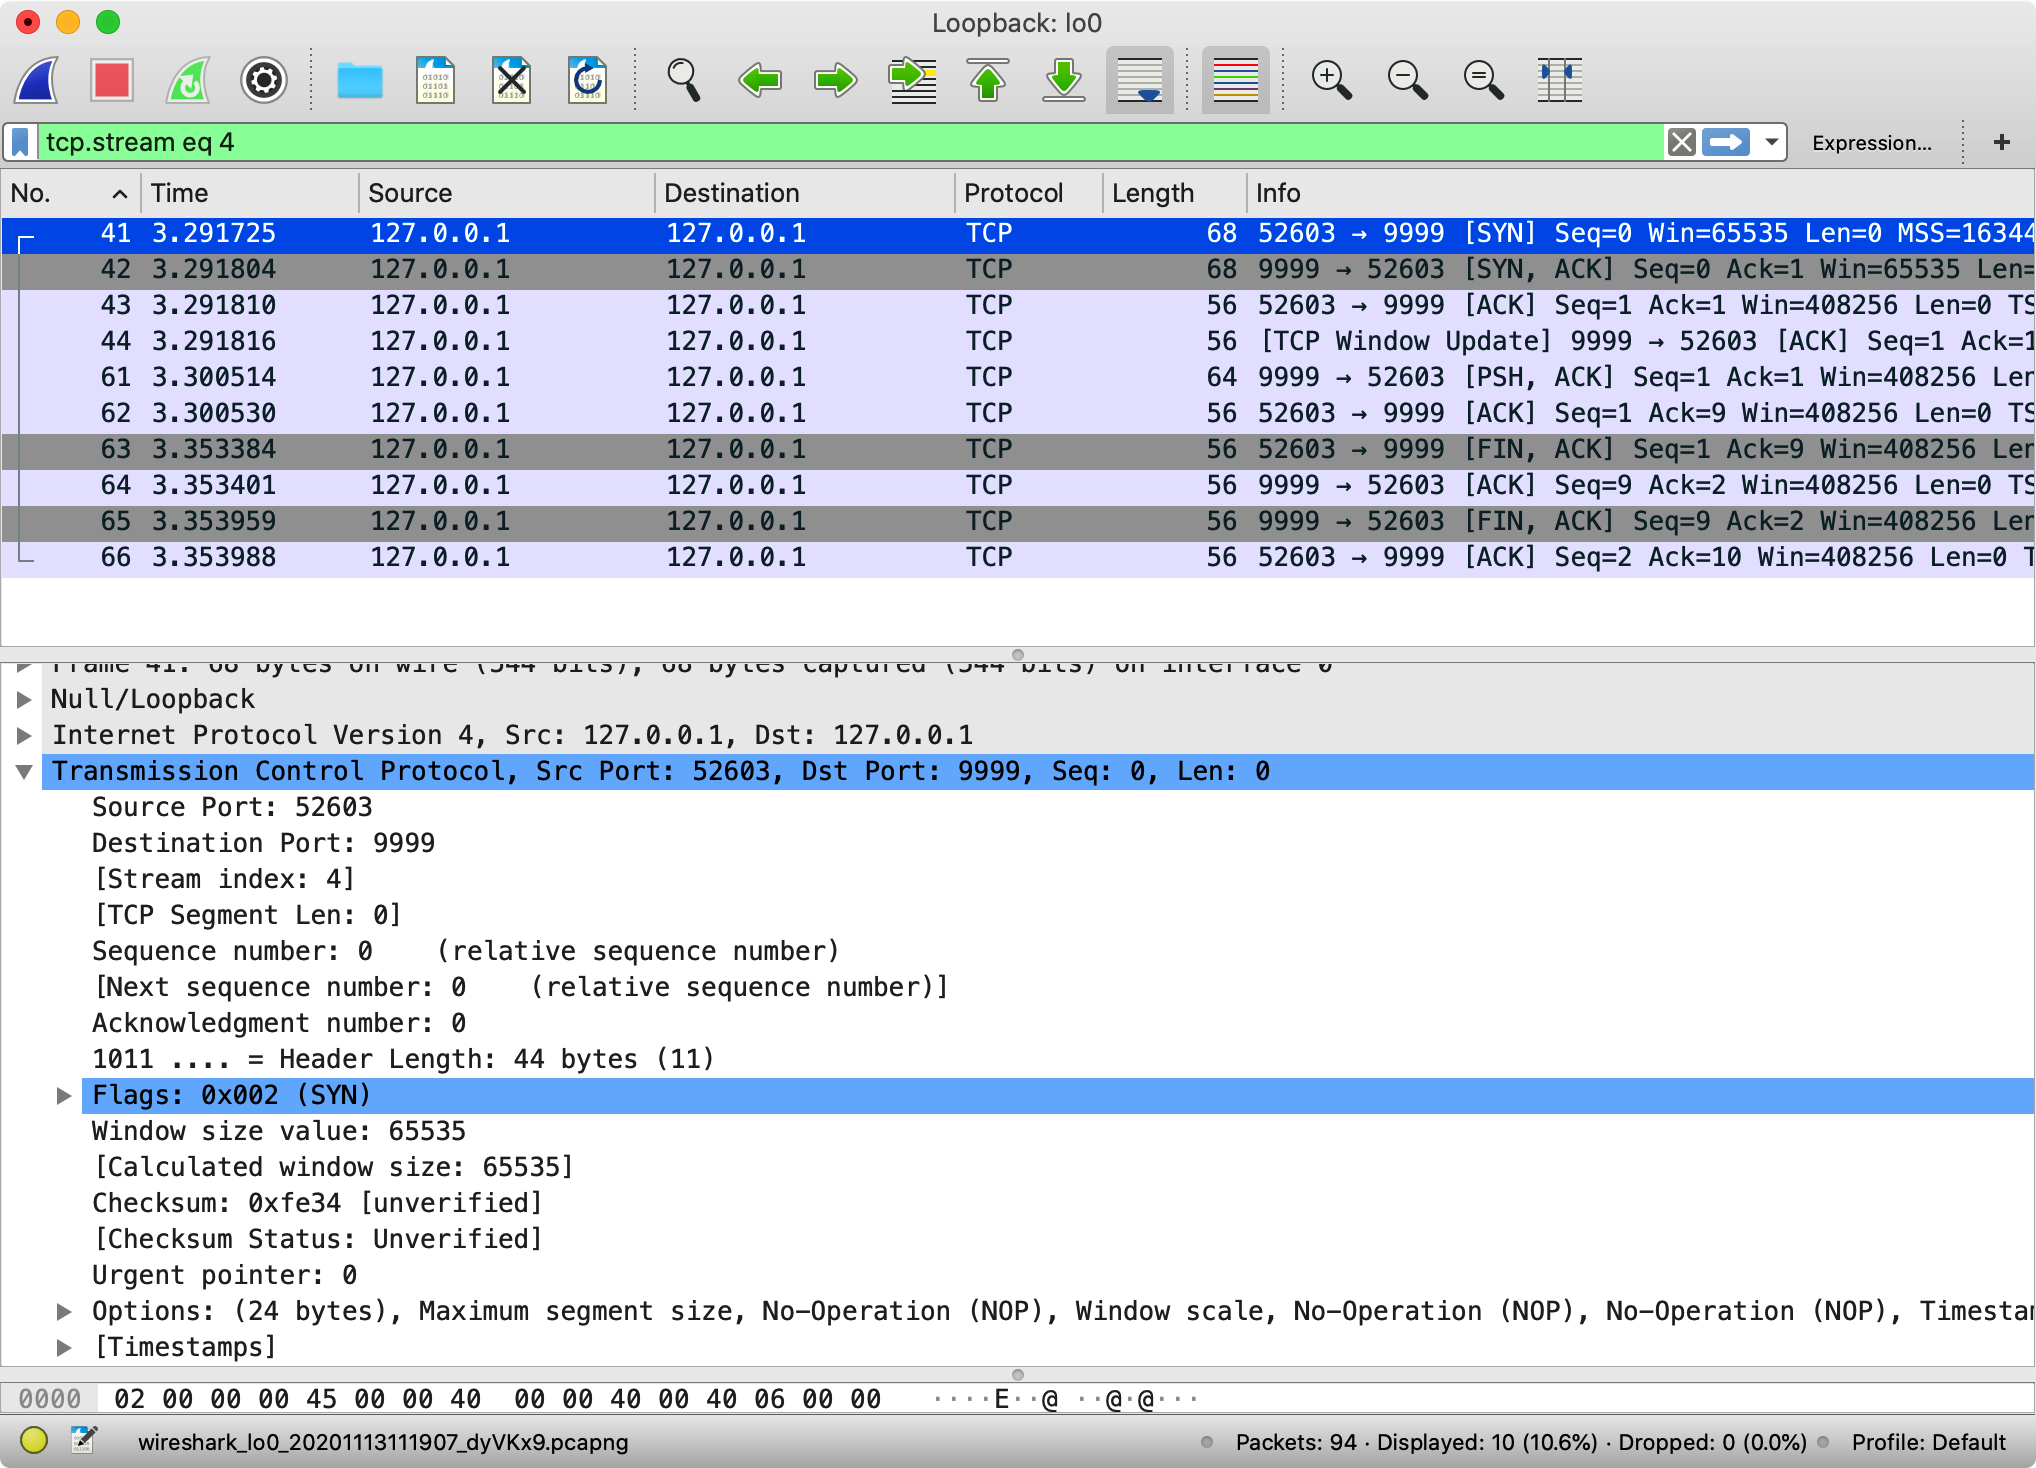Stop the running capture with red square
The image size is (2036, 1468).
point(112,80)
